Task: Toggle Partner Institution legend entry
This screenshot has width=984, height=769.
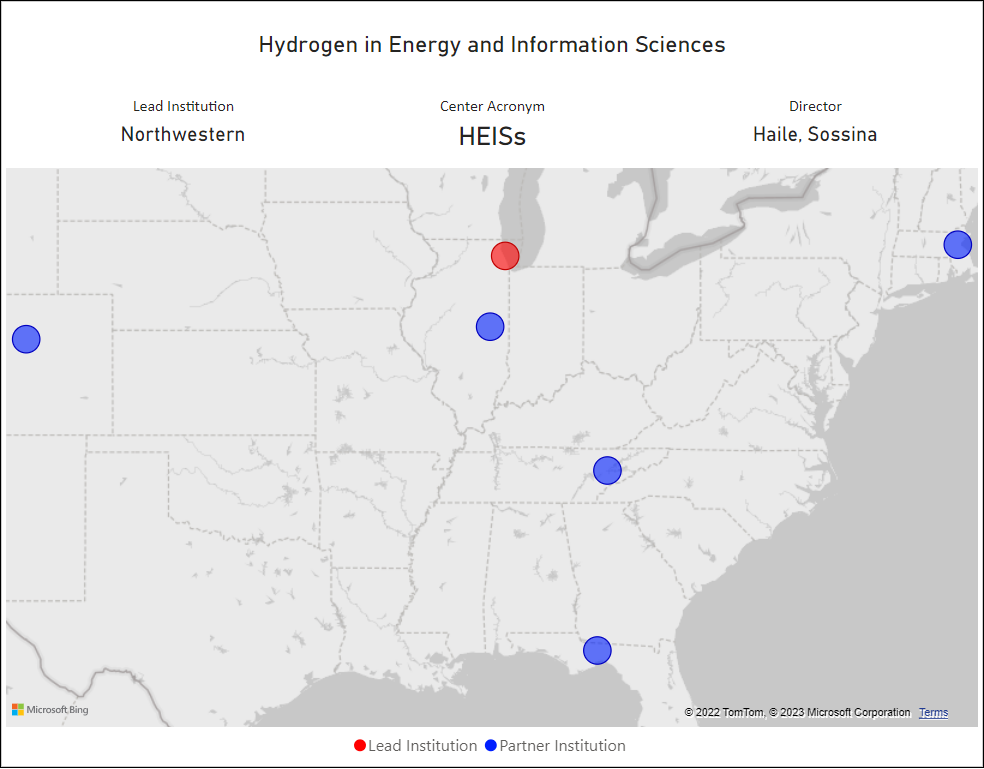Action: pos(555,746)
